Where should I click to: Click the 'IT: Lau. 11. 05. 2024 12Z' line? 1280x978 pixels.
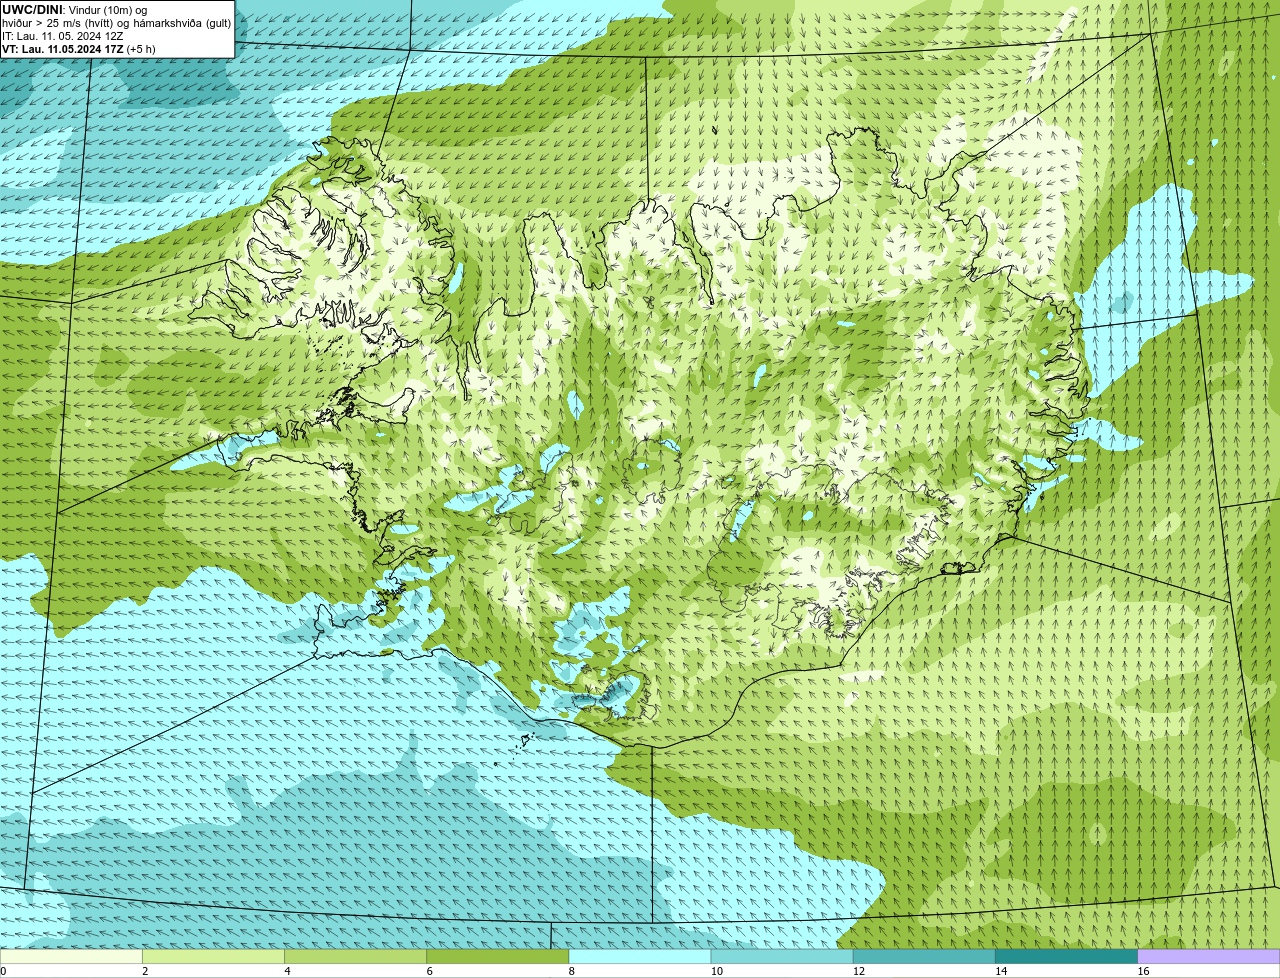coord(63,36)
